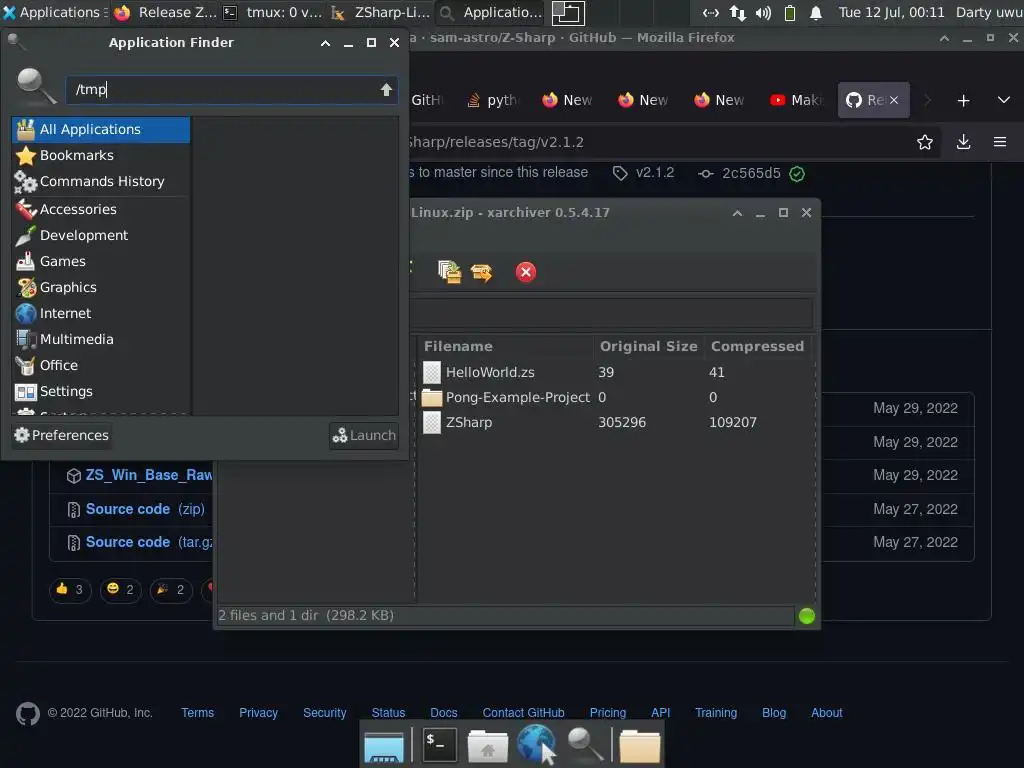Click GitHub logo in footer
1024x768 pixels.
click(x=28, y=714)
